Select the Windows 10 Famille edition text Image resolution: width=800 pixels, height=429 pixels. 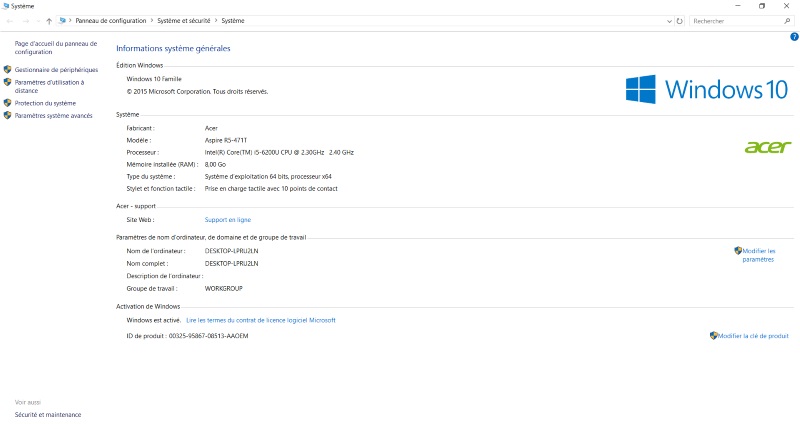(154, 79)
